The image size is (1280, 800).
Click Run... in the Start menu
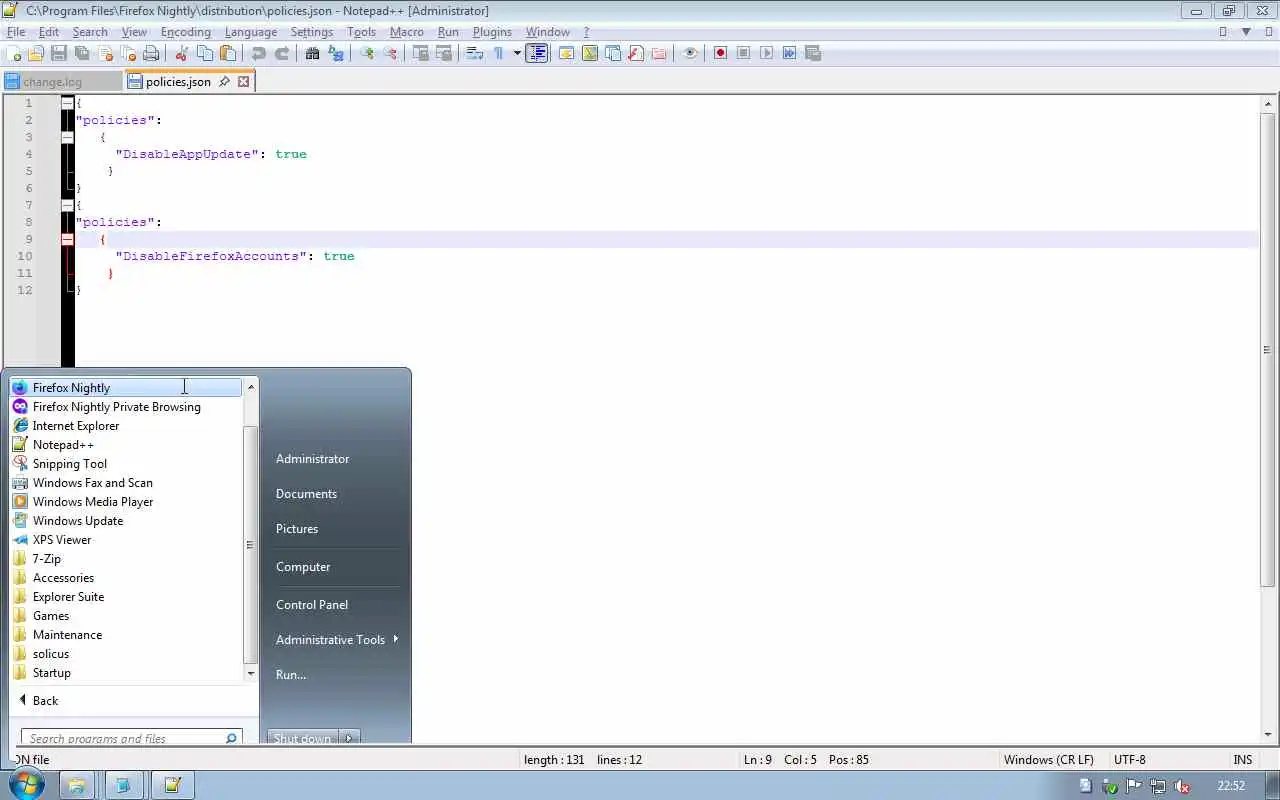(x=291, y=674)
